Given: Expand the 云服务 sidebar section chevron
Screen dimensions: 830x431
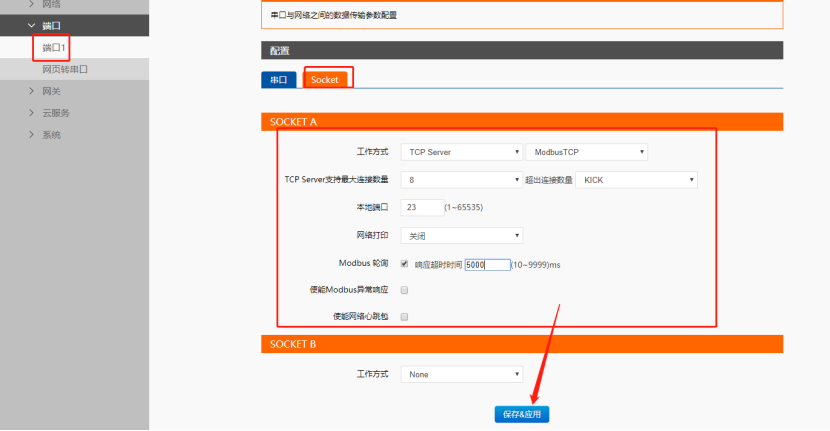Looking at the screenshot, I should (x=32, y=113).
